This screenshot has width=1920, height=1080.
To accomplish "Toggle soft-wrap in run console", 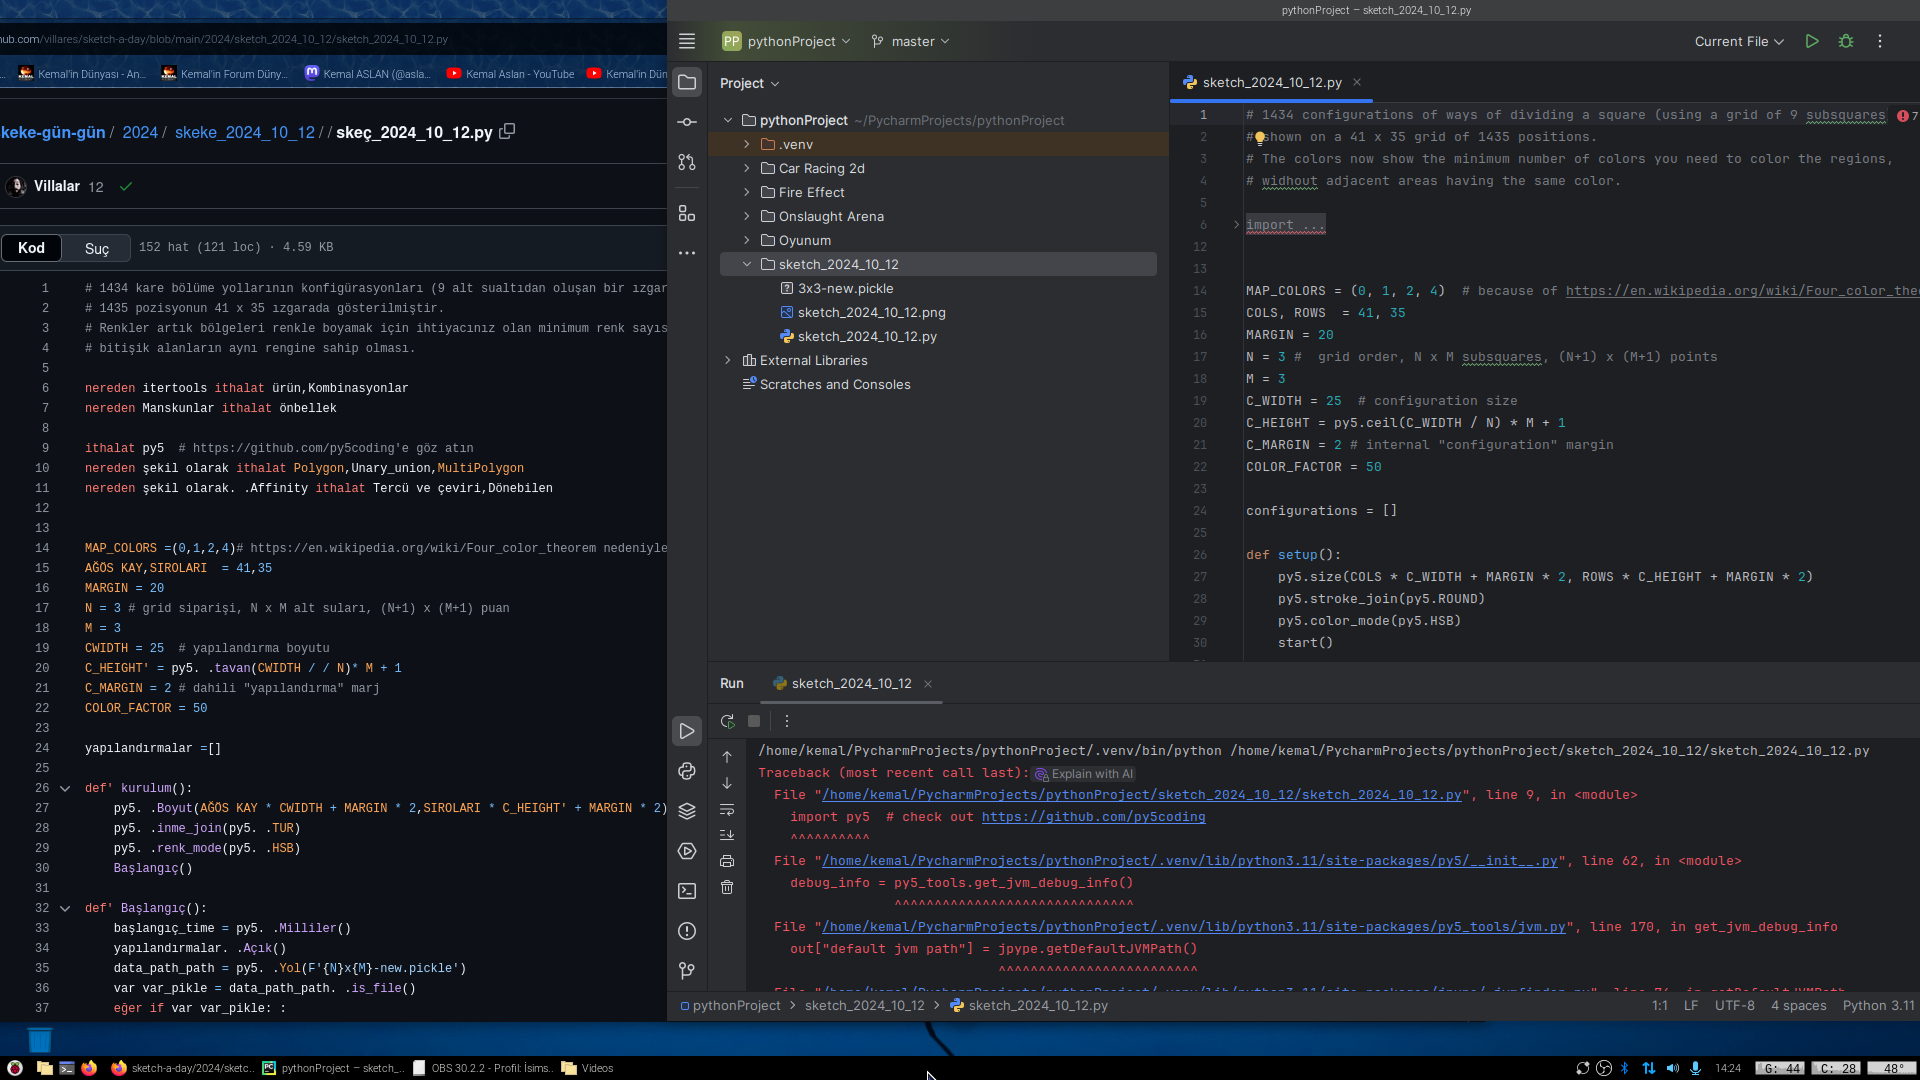I will click(727, 809).
